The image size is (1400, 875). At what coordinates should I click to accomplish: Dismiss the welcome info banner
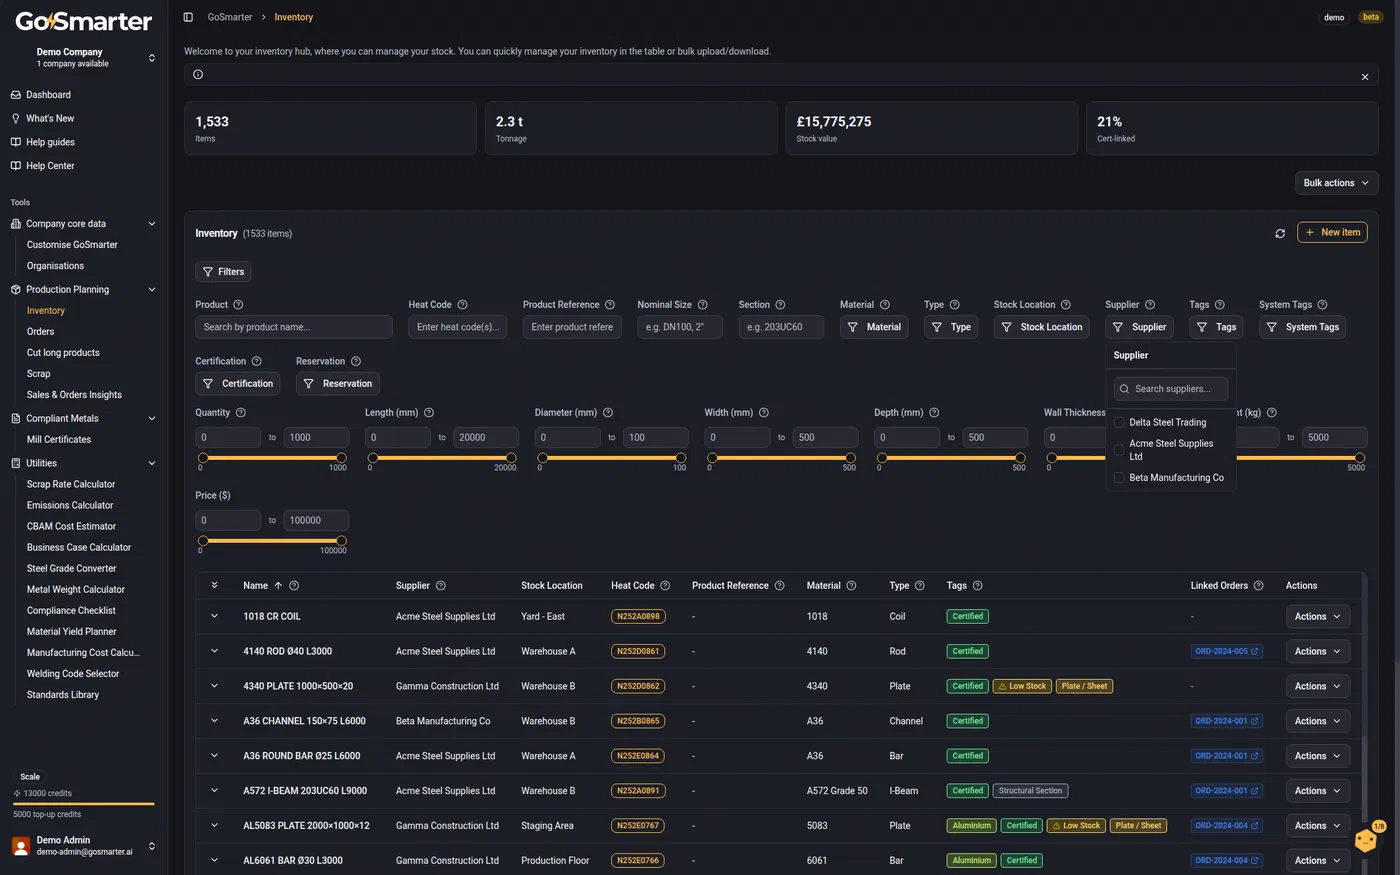click(x=1365, y=77)
